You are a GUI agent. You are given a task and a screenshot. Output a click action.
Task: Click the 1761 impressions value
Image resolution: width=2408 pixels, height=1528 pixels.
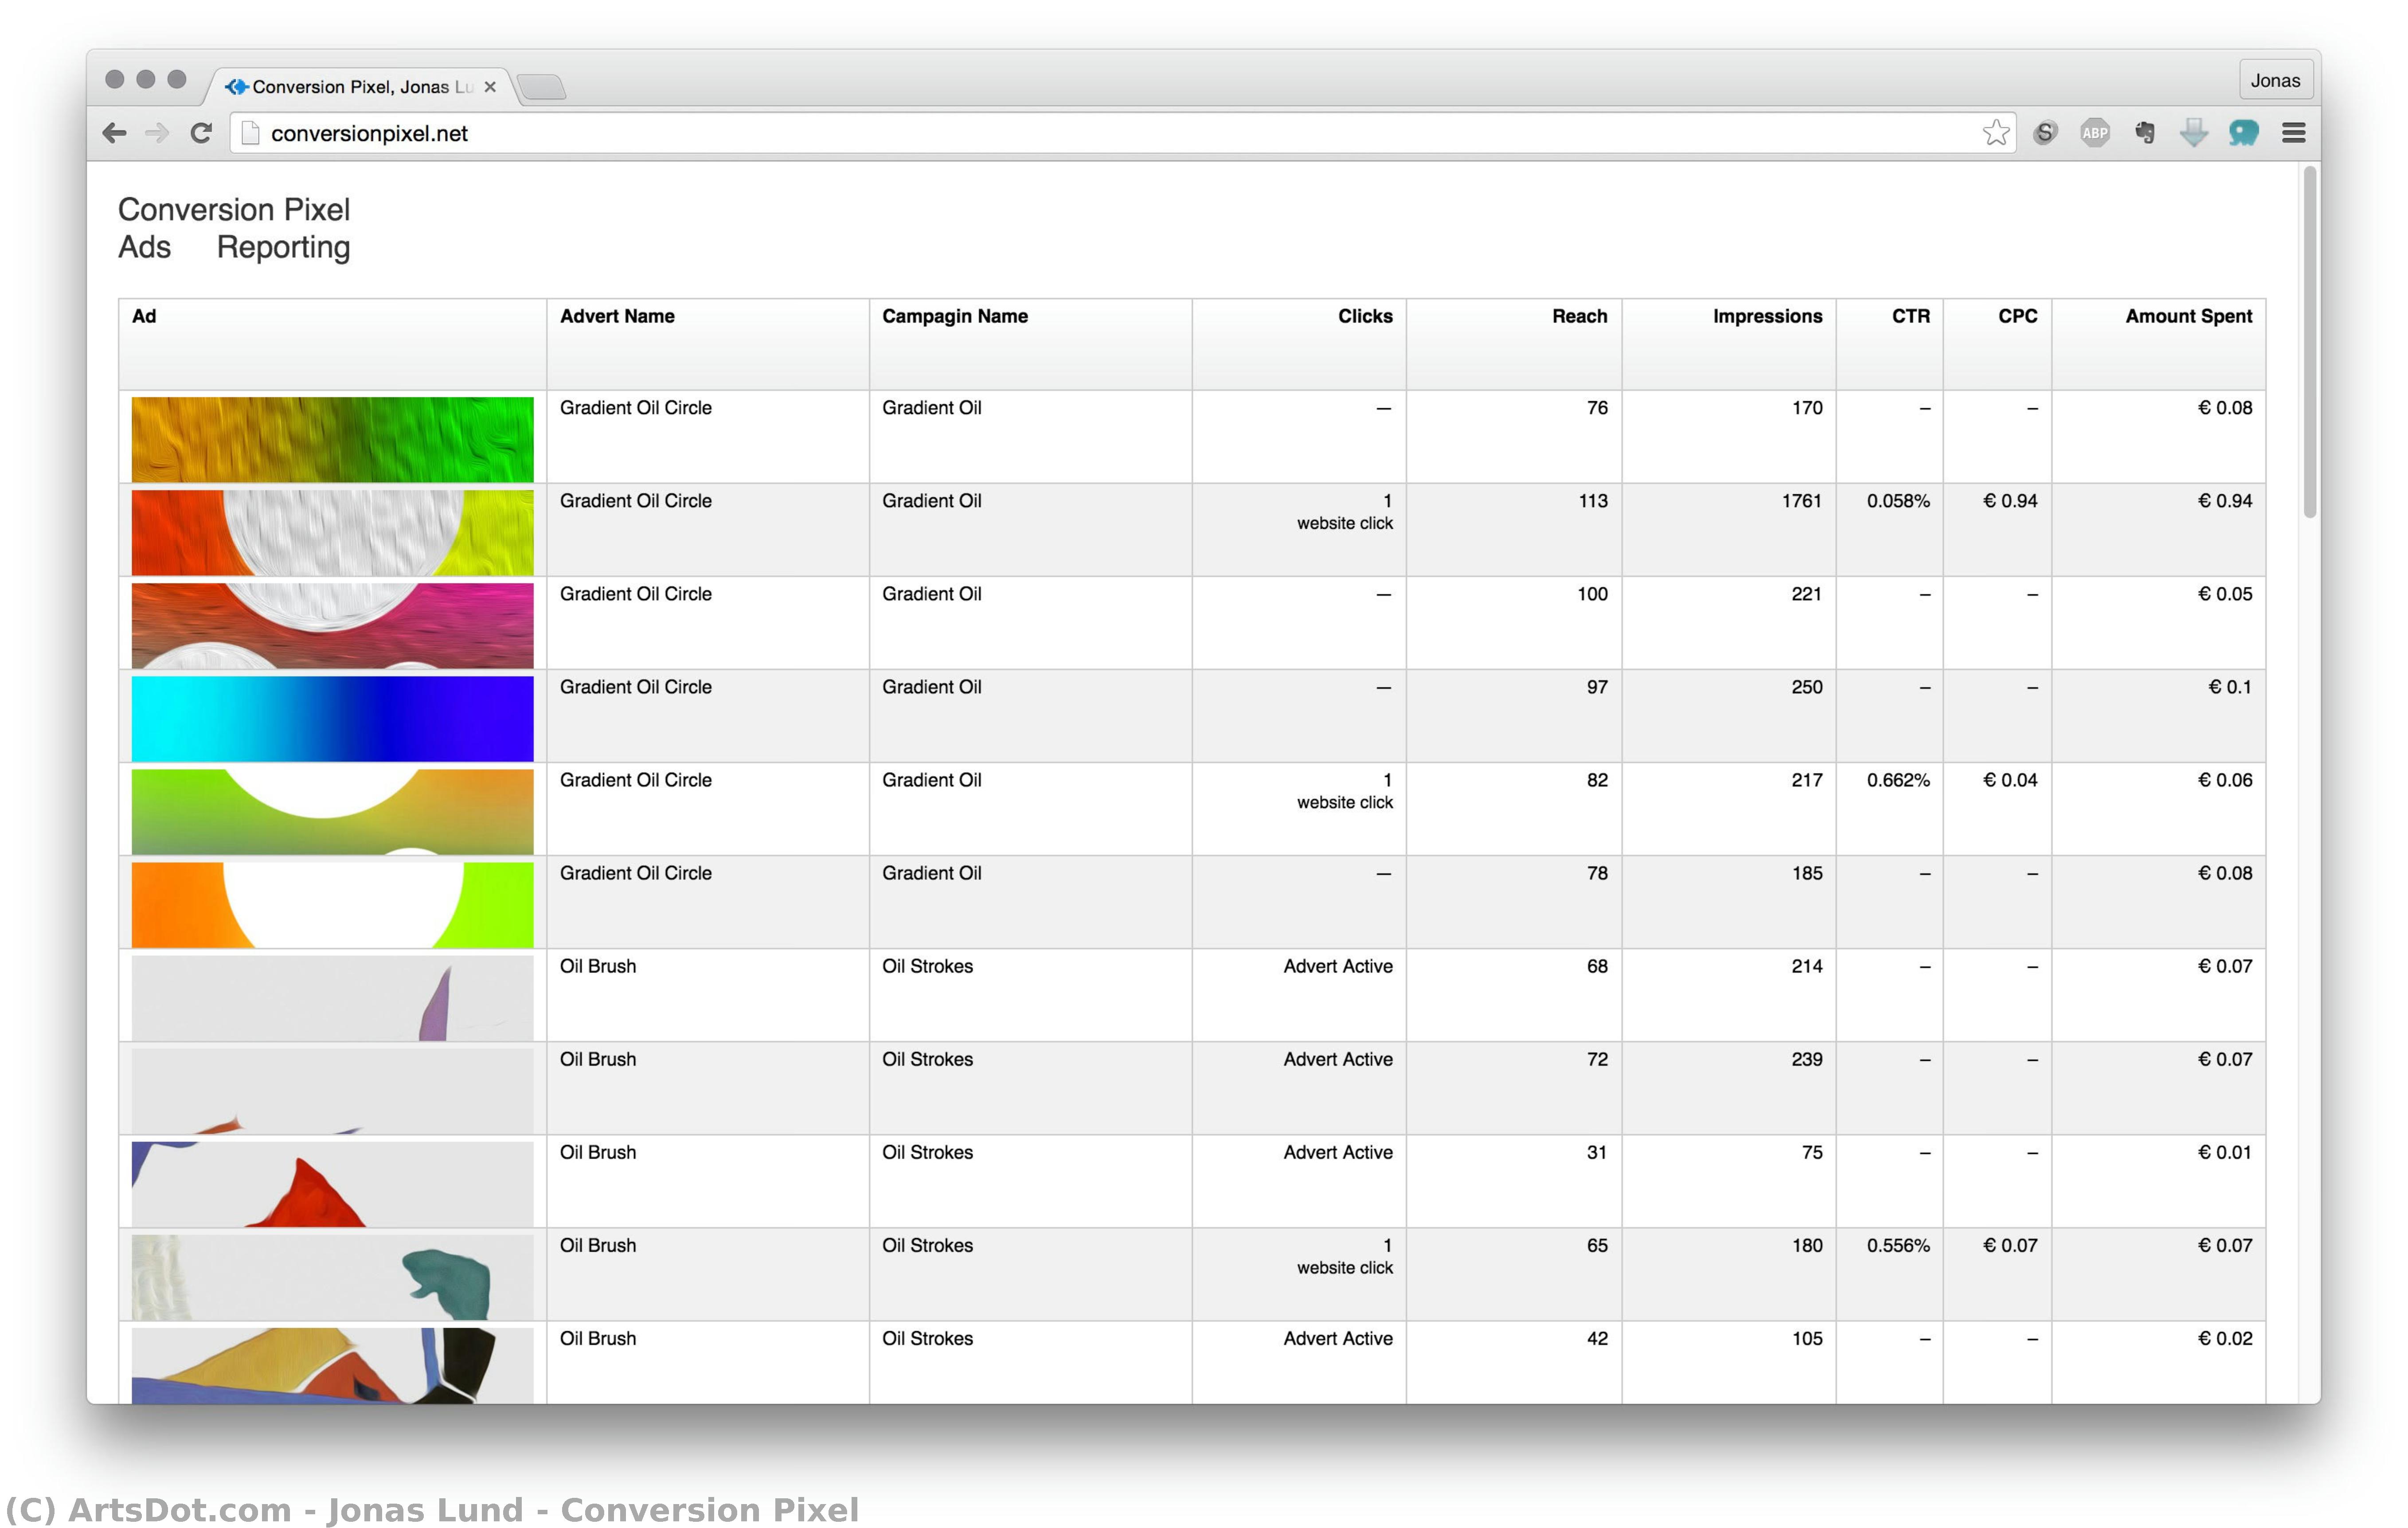coord(1802,501)
